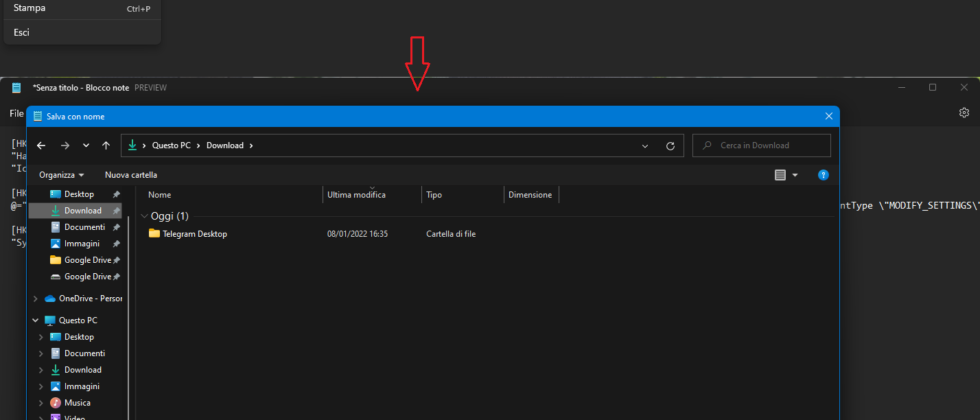Screen dimensions: 980x420
Task: Open the Help question mark icon
Action: click(x=823, y=175)
